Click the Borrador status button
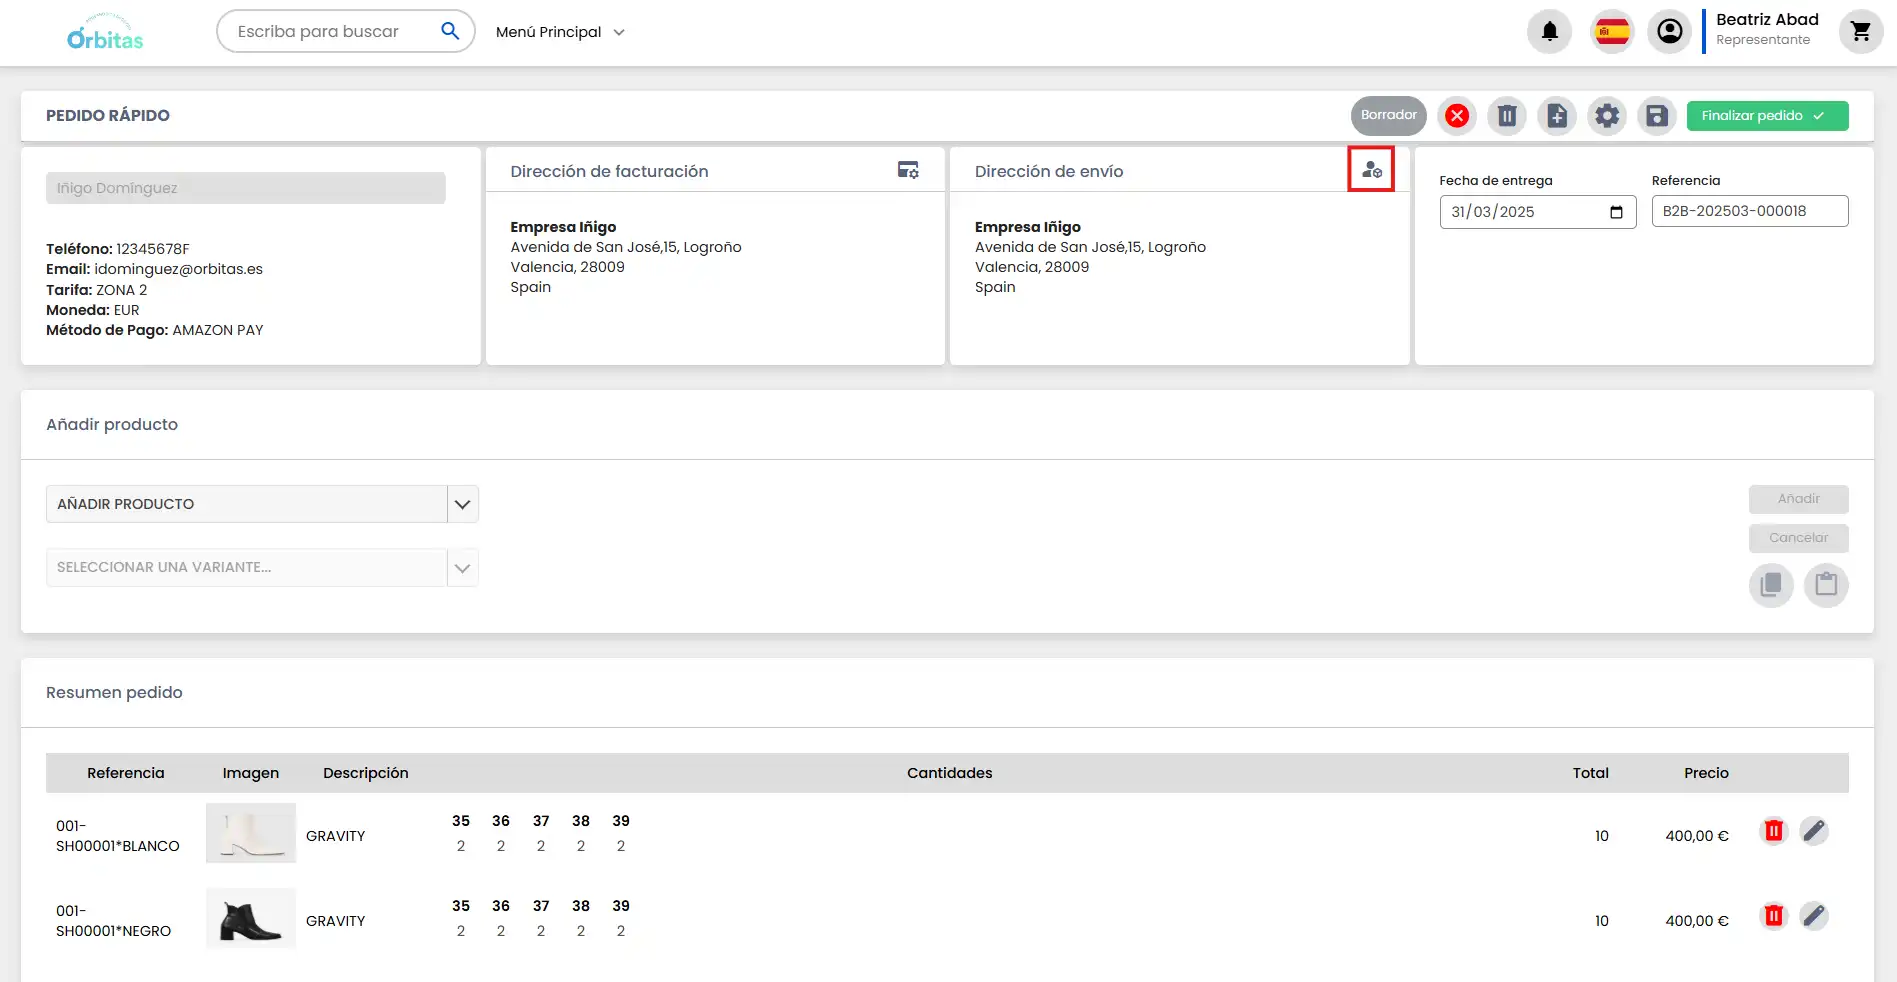This screenshot has height=982, width=1897. 1388,116
